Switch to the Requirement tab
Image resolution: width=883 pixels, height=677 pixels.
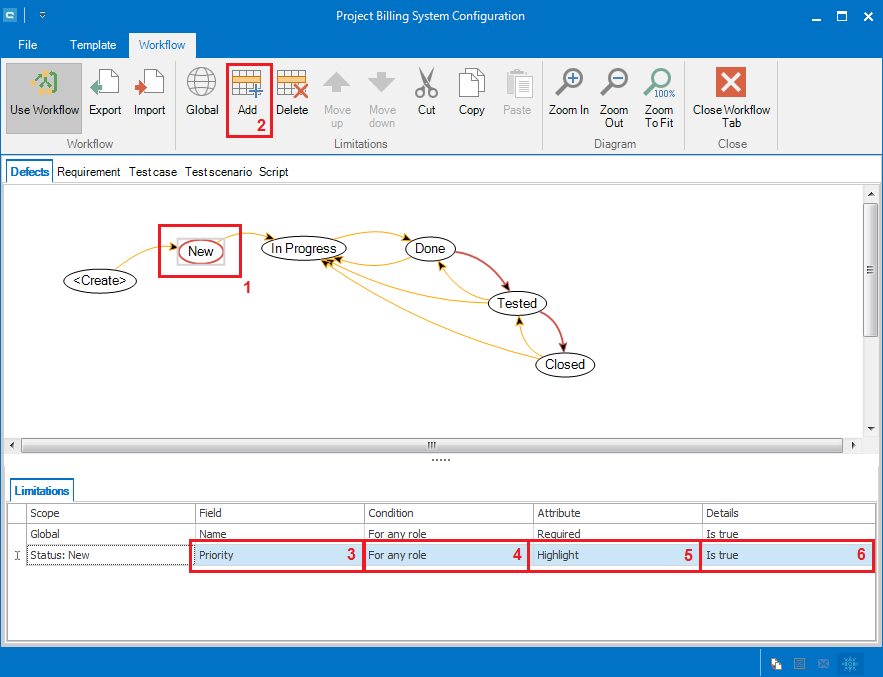click(x=89, y=172)
